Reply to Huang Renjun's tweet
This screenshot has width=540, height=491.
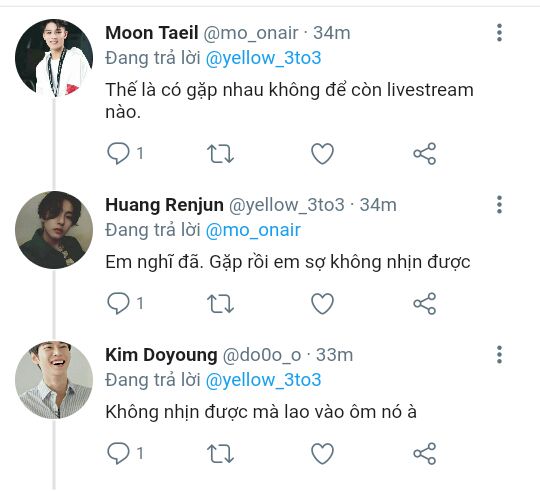pos(118,303)
